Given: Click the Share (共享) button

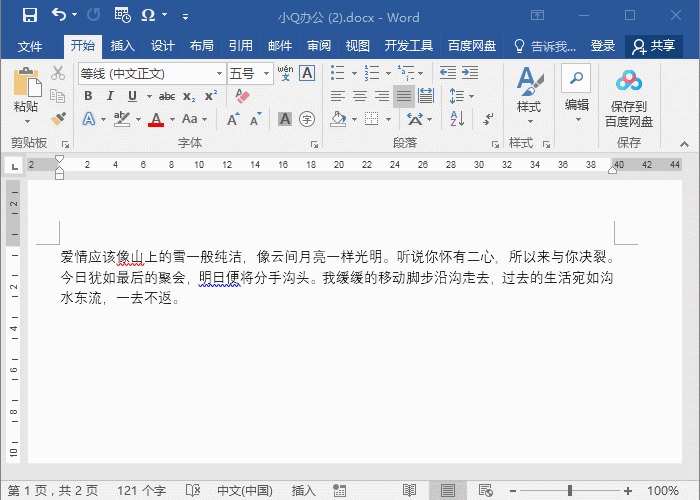Looking at the screenshot, I should pos(653,46).
